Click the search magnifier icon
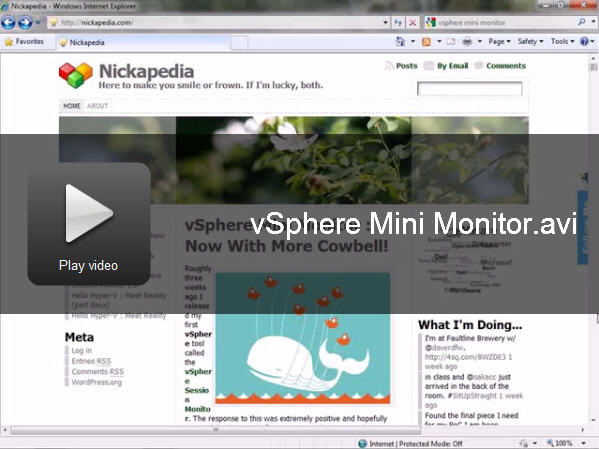Image resolution: width=599 pixels, height=449 pixels. click(x=582, y=22)
